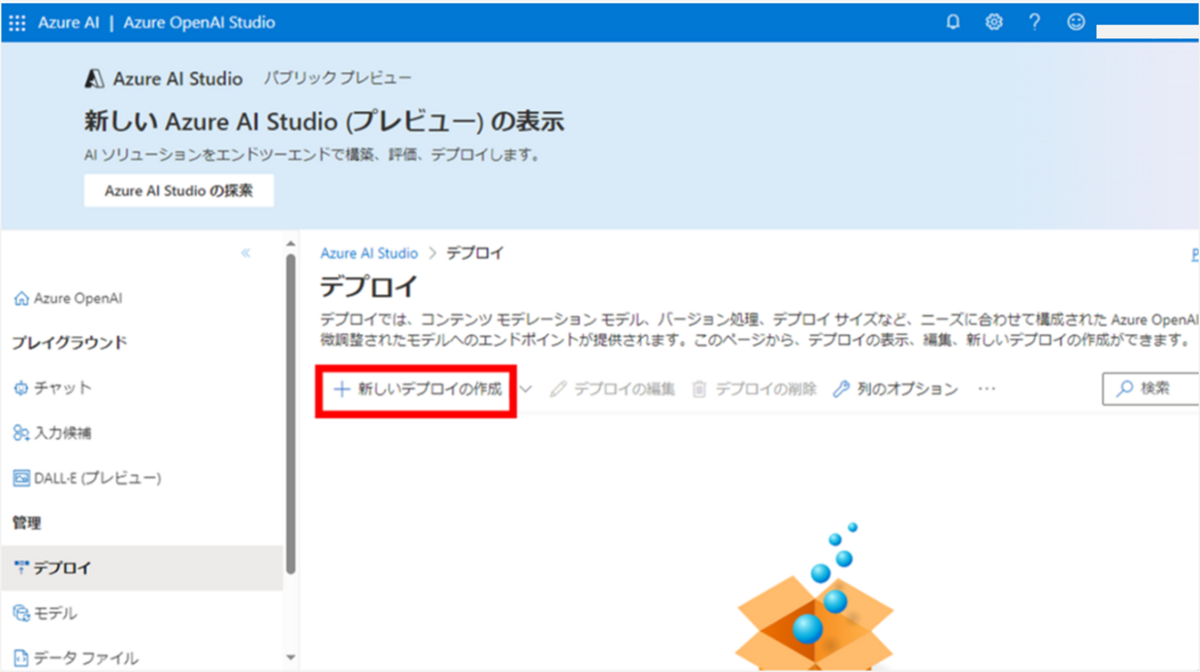Open the toolbar ellipsis overflow menu
This screenshot has width=1200, height=672.
tap(987, 389)
